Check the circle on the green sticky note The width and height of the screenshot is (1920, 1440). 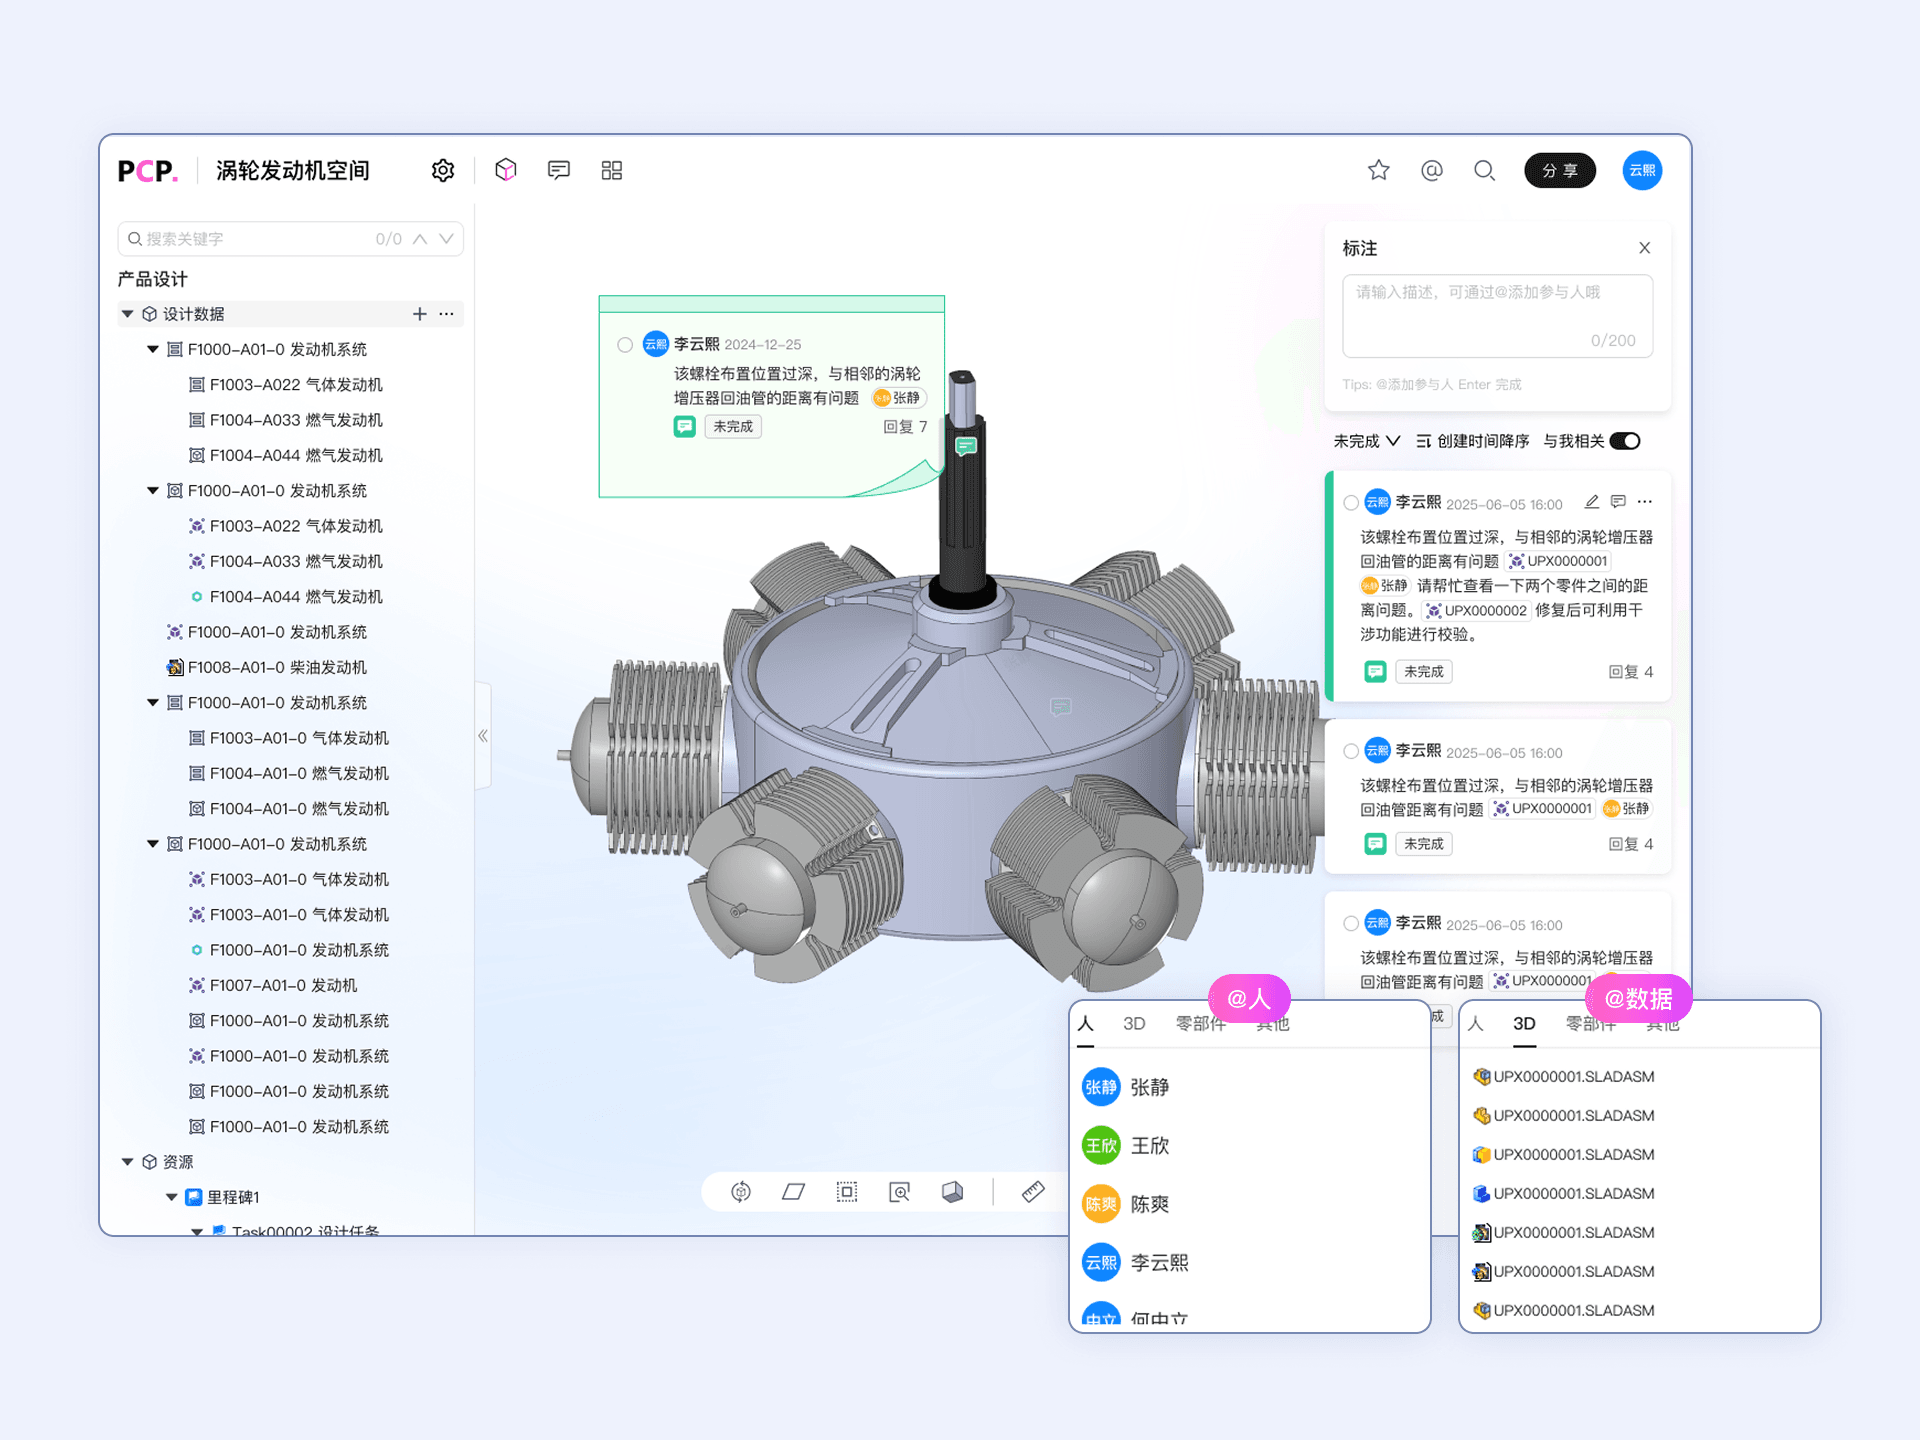625,345
